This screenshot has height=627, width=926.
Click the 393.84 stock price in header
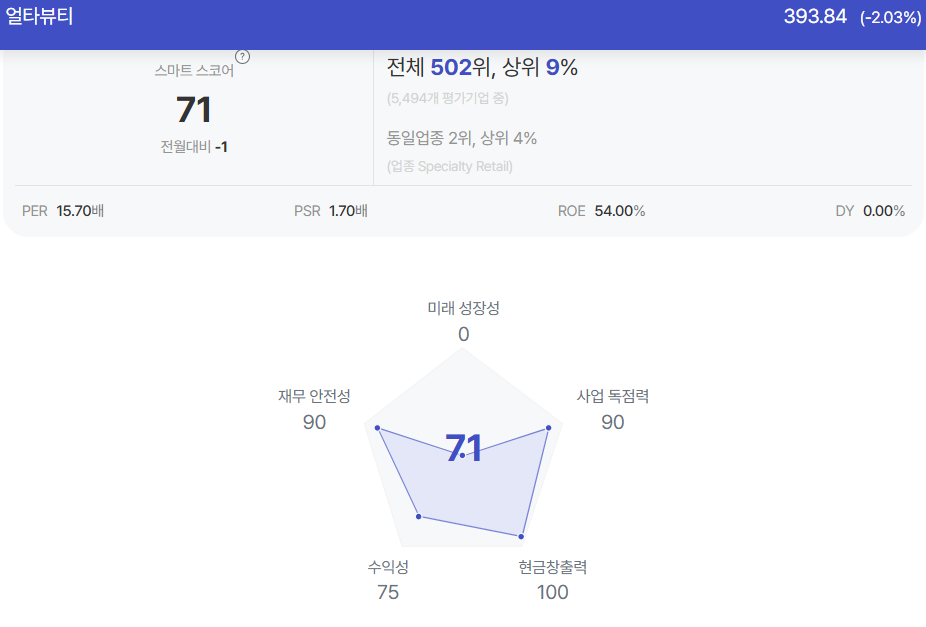coord(815,16)
